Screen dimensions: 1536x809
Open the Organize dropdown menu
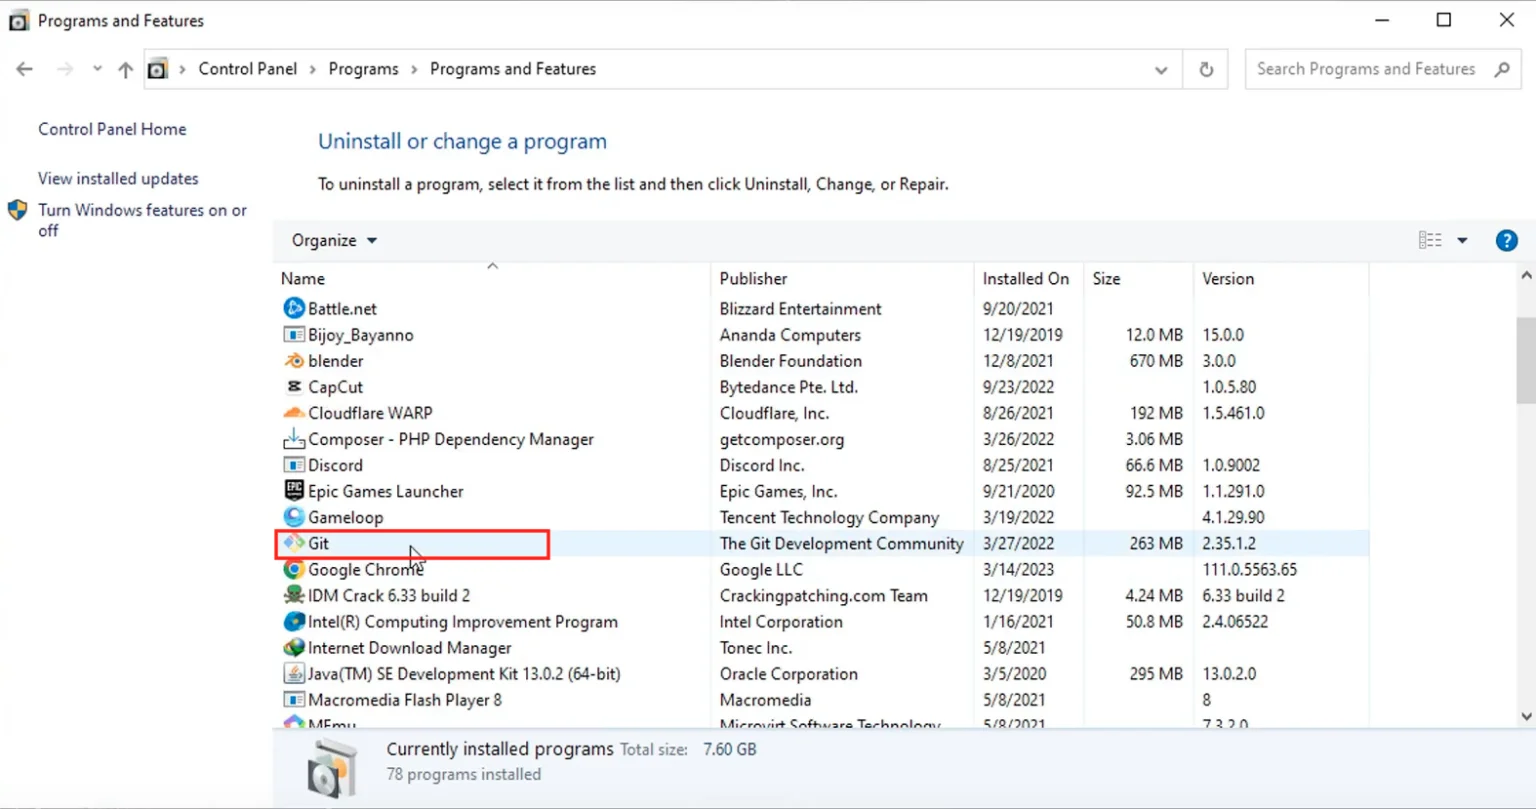coord(333,240)
